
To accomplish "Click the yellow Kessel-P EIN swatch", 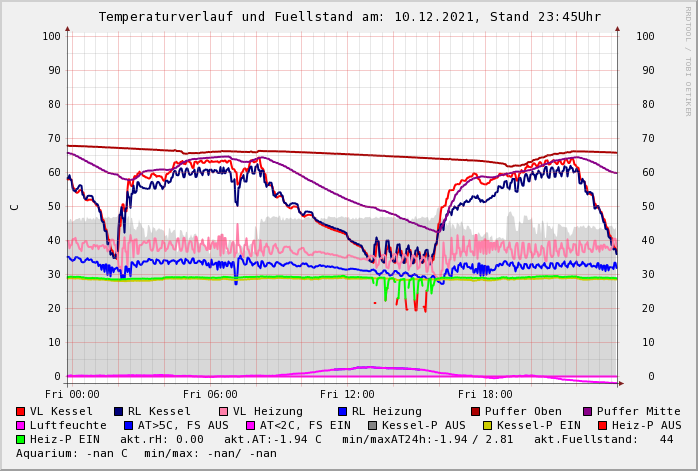I will [x=487, y=425].
